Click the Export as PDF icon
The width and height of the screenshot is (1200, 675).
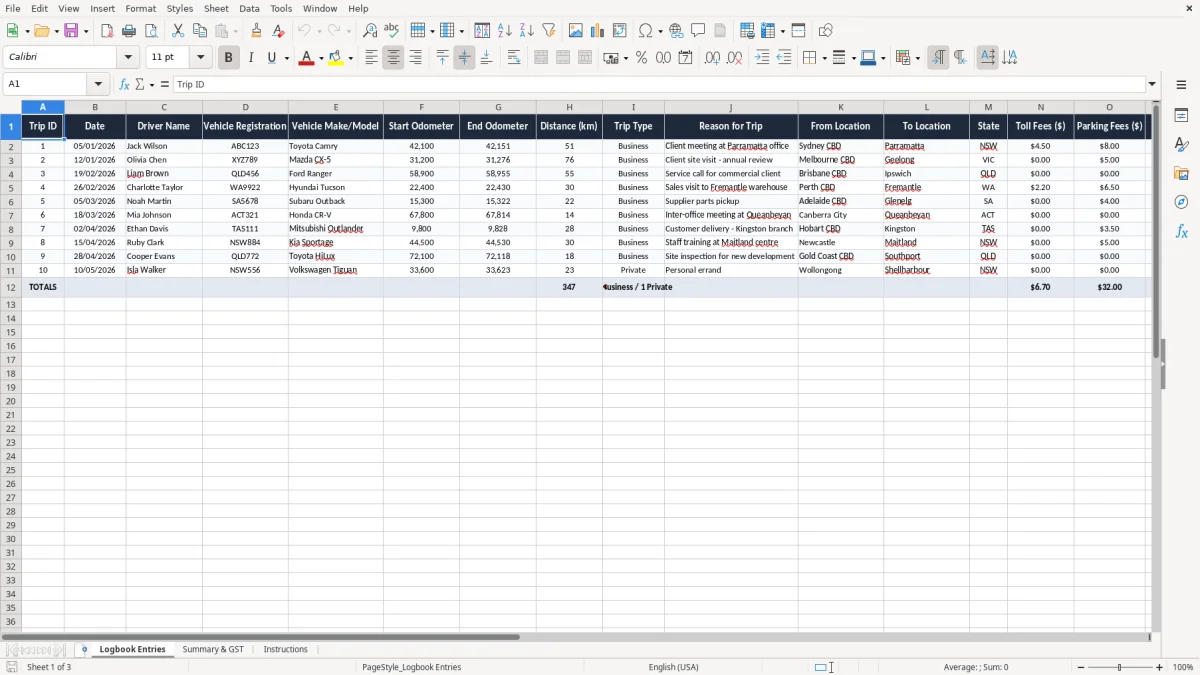pos(107,31)
